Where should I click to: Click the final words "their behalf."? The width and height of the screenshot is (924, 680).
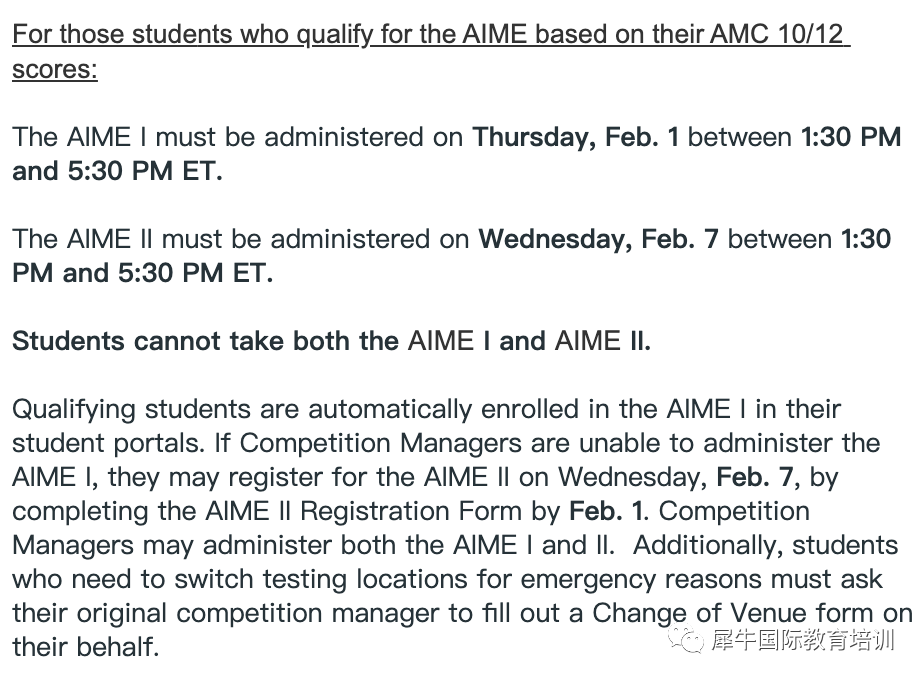86,646
